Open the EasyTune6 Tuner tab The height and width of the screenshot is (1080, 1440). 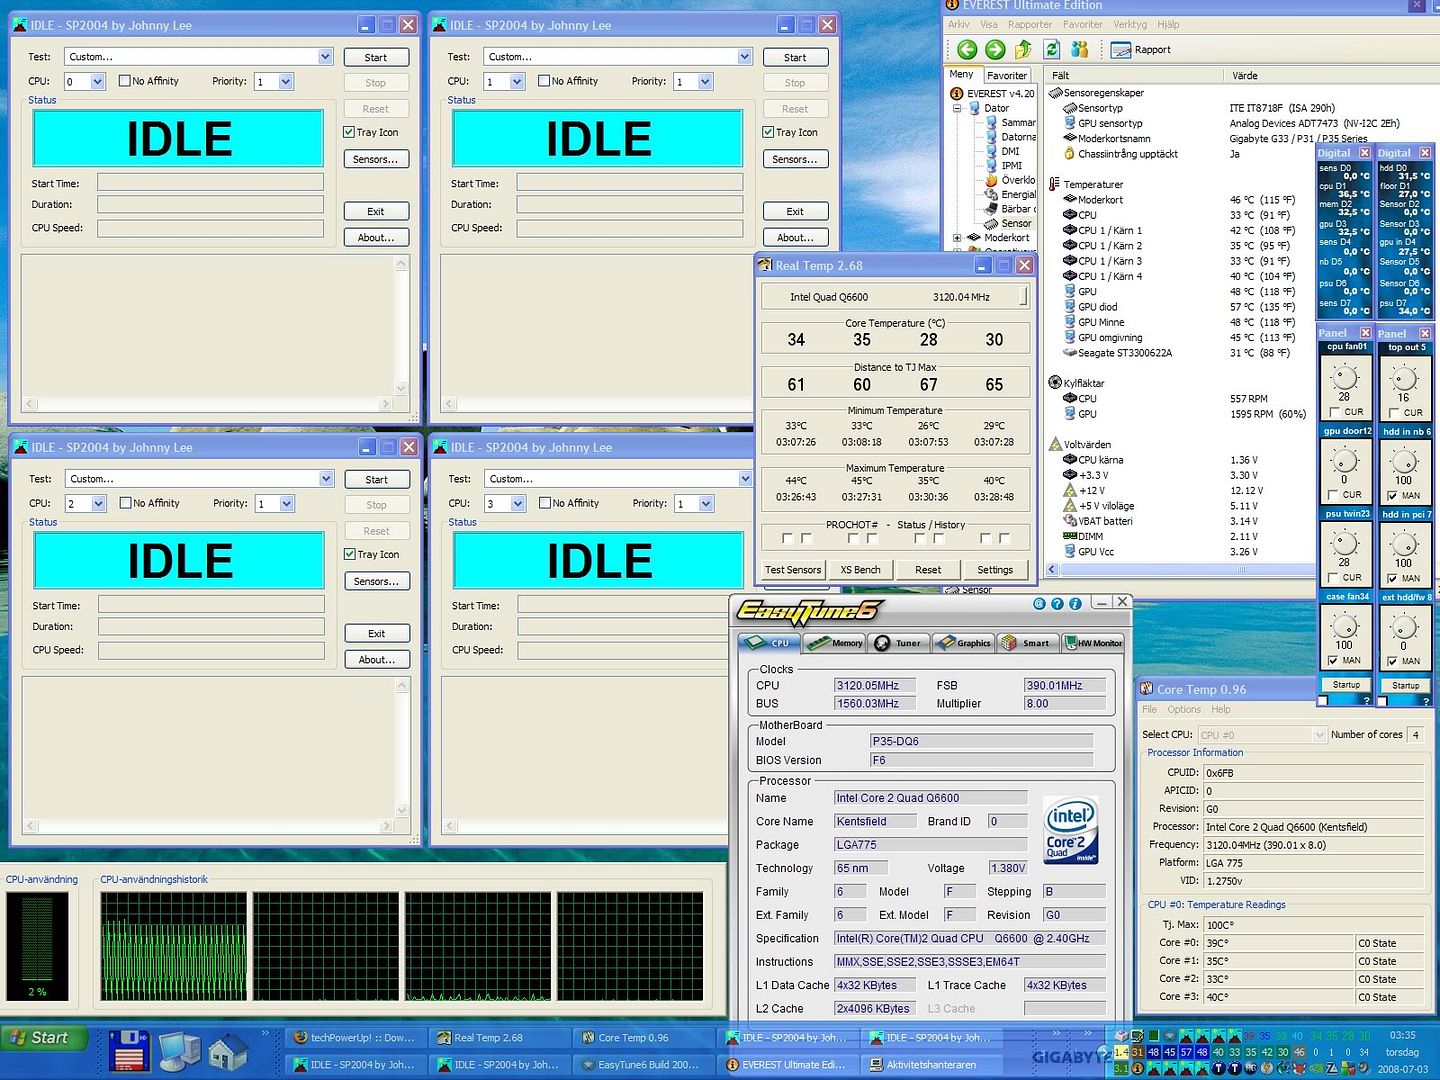pos(899,643)
